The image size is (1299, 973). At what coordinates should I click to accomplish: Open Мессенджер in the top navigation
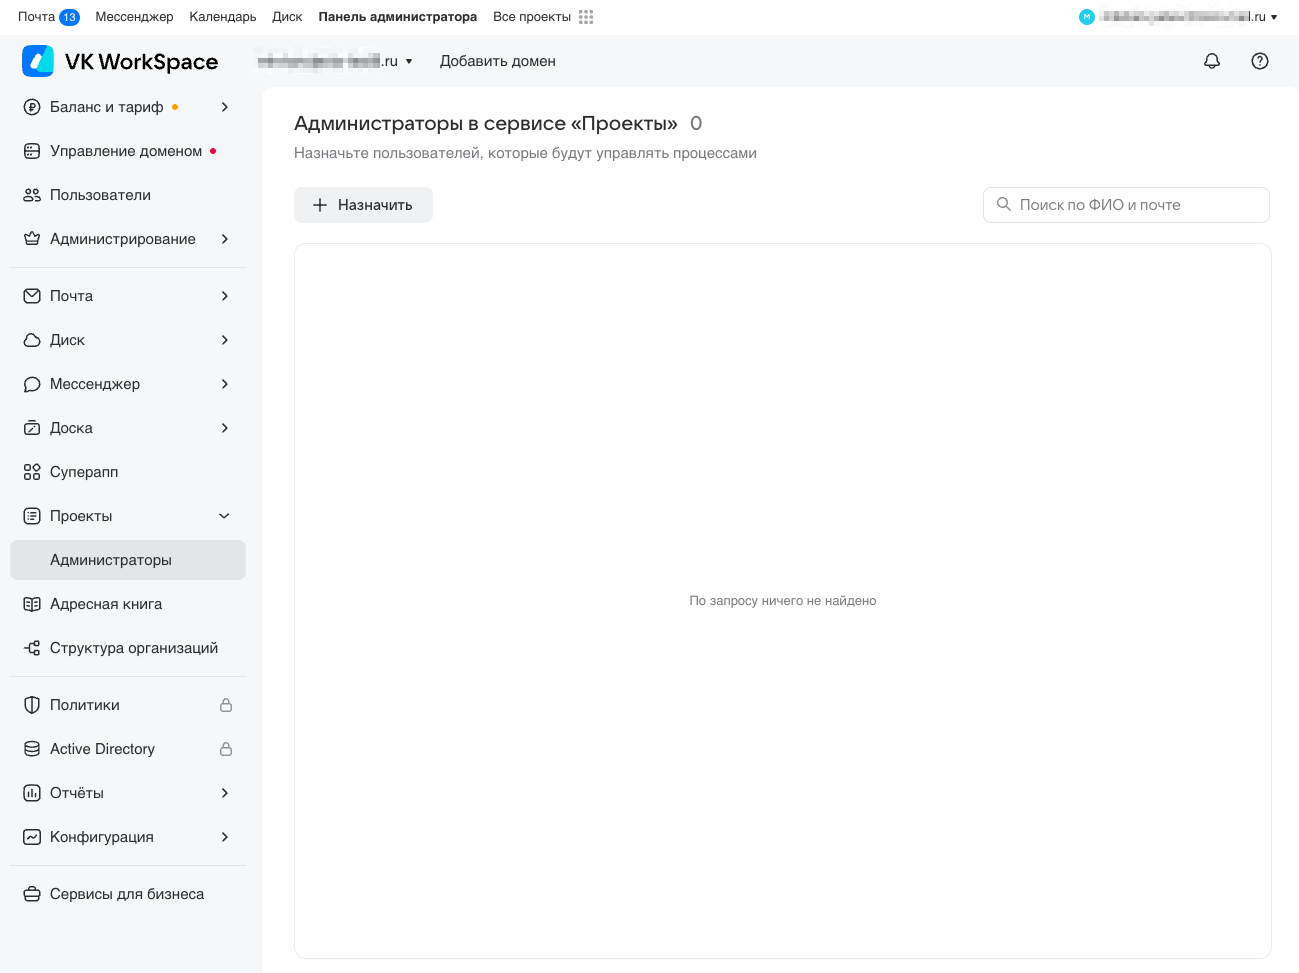(134, 17)
